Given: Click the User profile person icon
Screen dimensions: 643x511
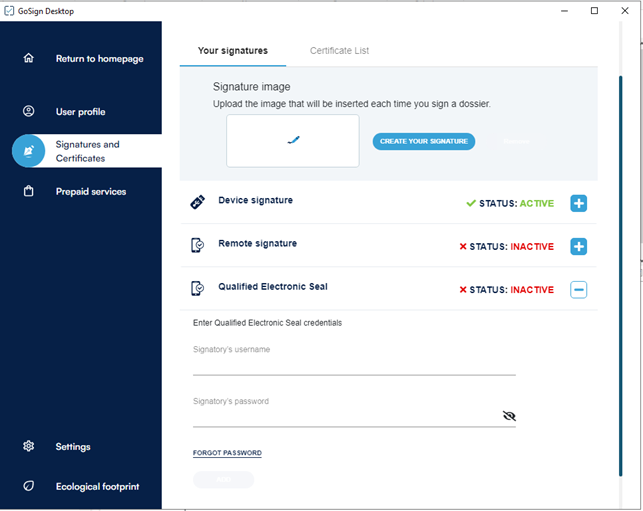Looking at the screenshot, I should (29, 111).
